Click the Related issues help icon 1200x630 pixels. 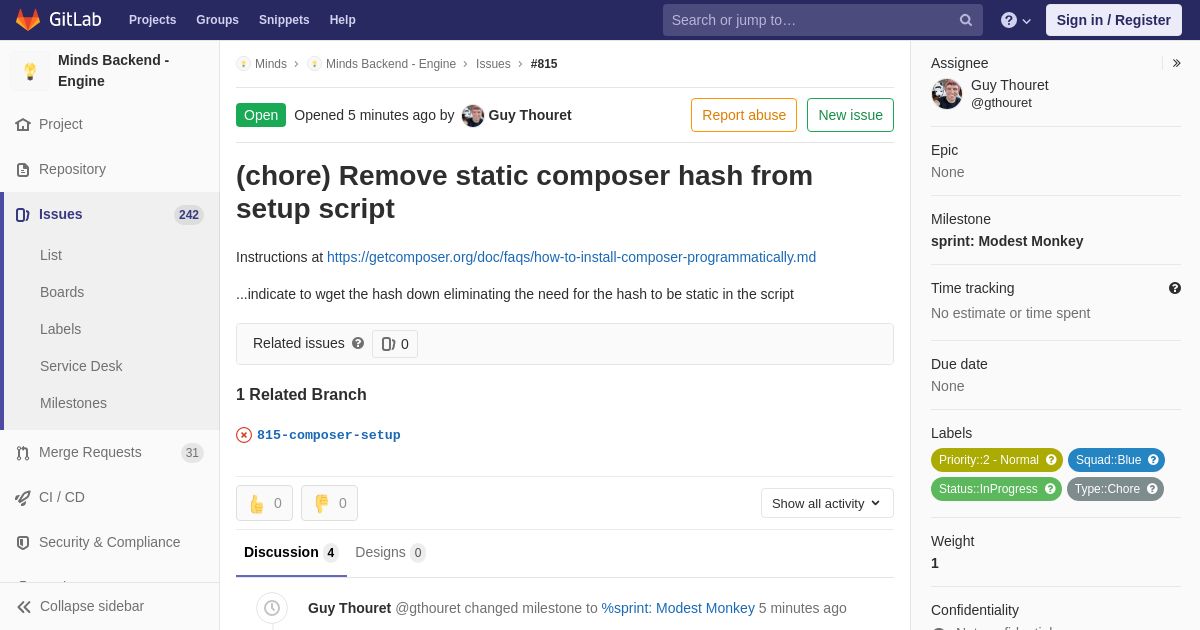coord(358,343)
